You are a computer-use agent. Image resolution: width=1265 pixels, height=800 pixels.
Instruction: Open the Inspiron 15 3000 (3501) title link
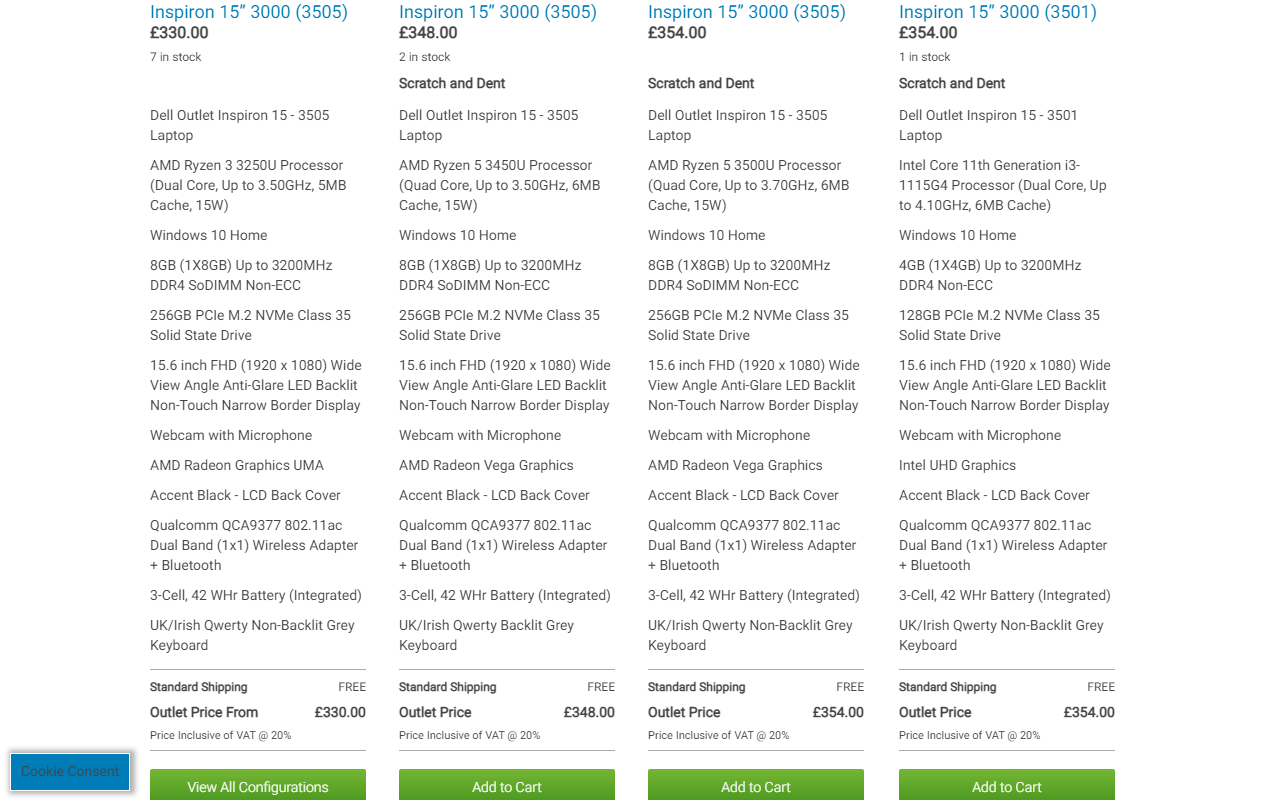pos(997,12)
